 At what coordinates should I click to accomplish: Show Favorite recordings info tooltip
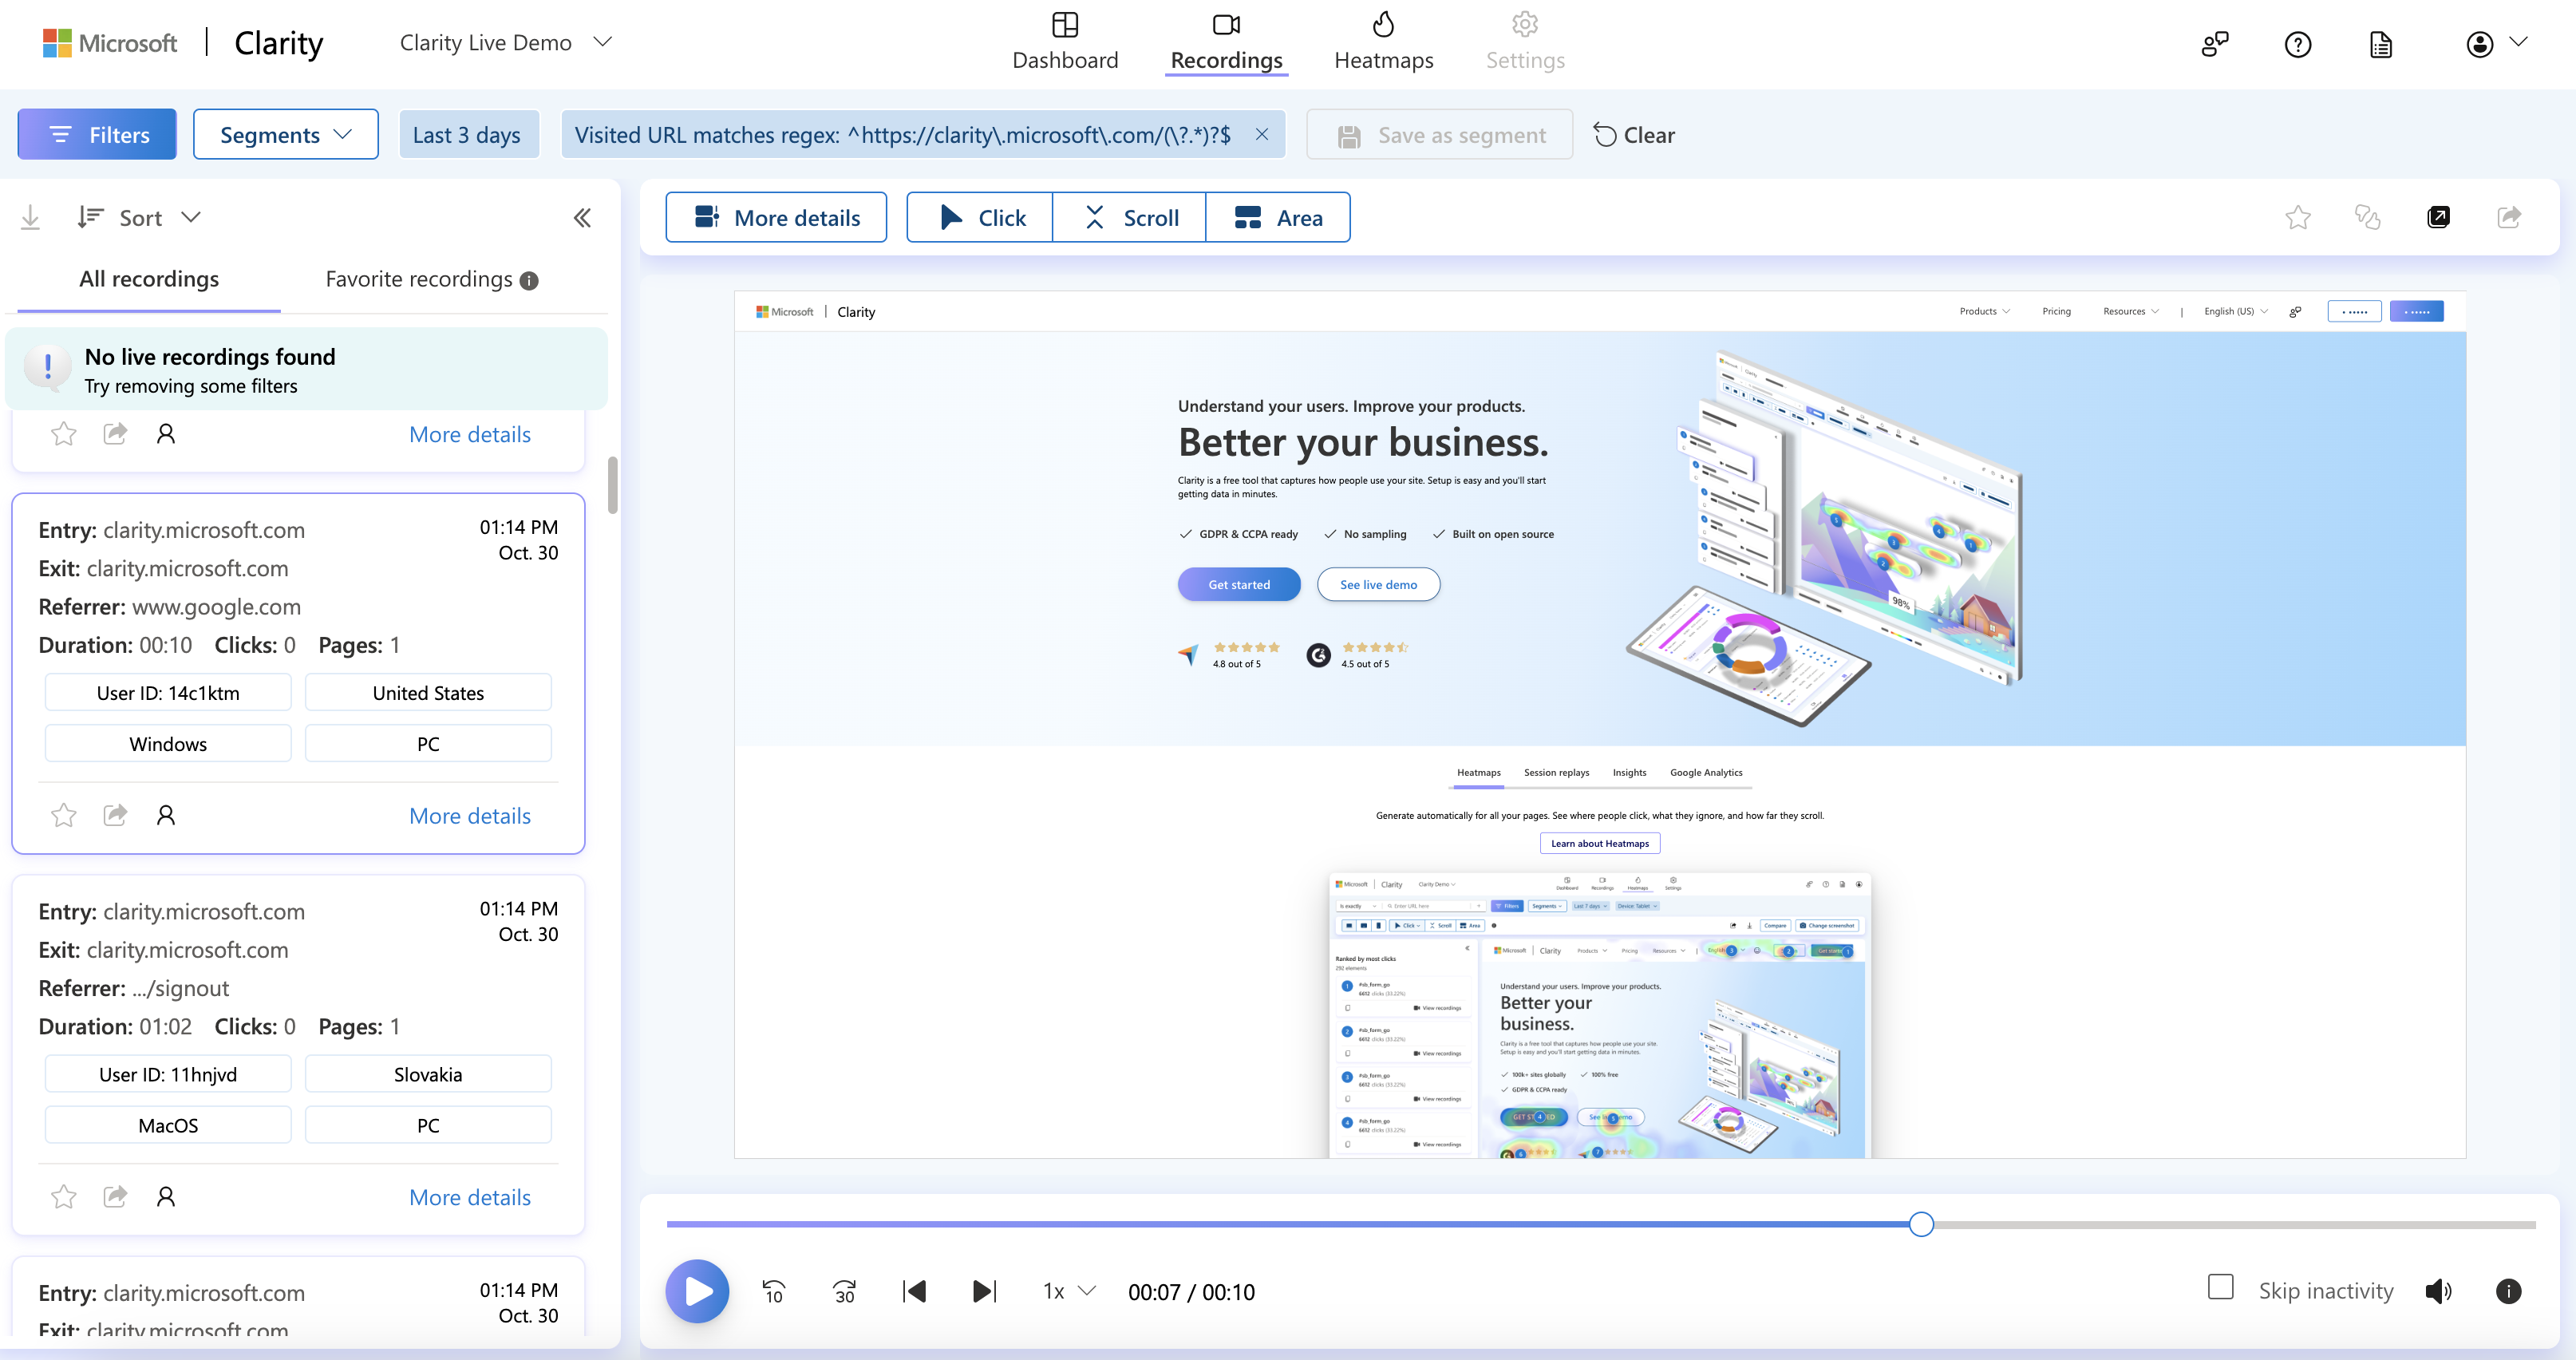point(529,281)
